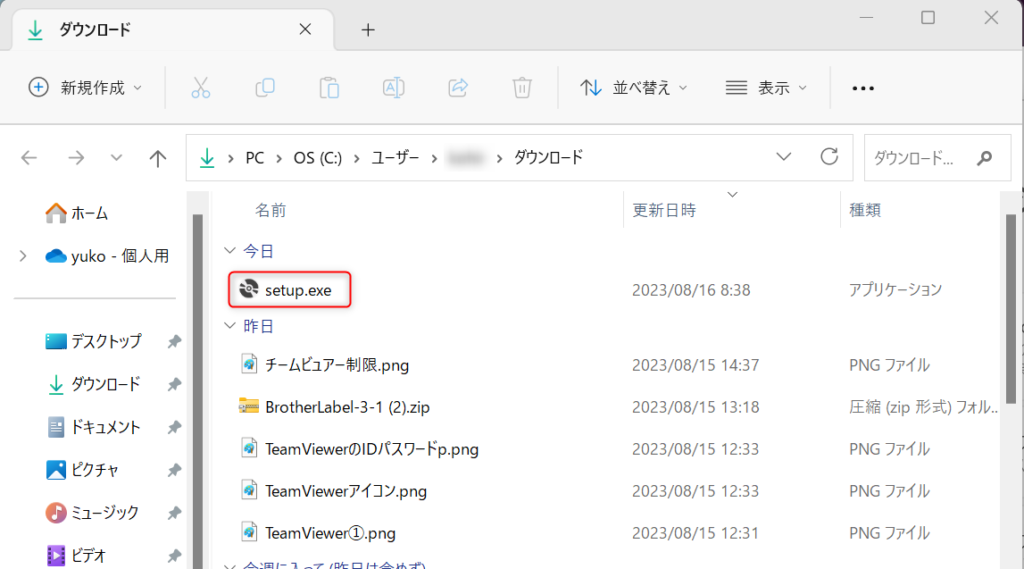Select チームビュアー制限.png file

point(337,365)
